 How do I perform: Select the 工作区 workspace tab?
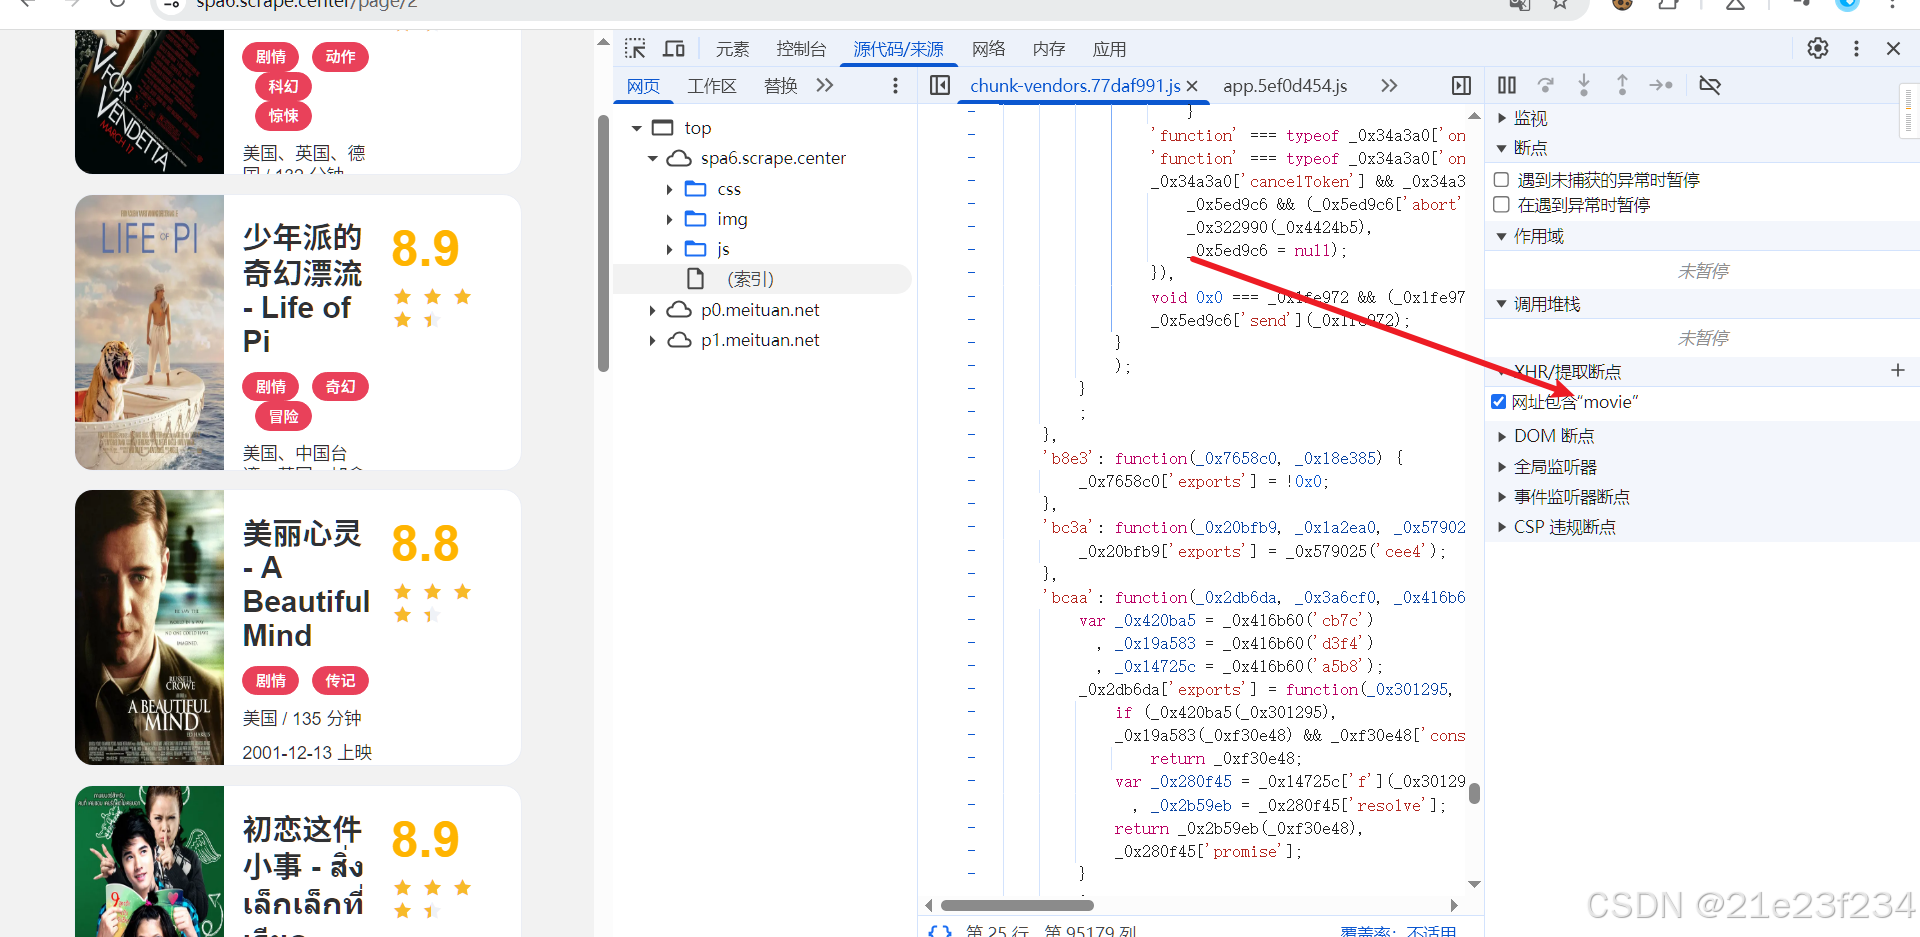pyautogui.click(x=712, y=86)
